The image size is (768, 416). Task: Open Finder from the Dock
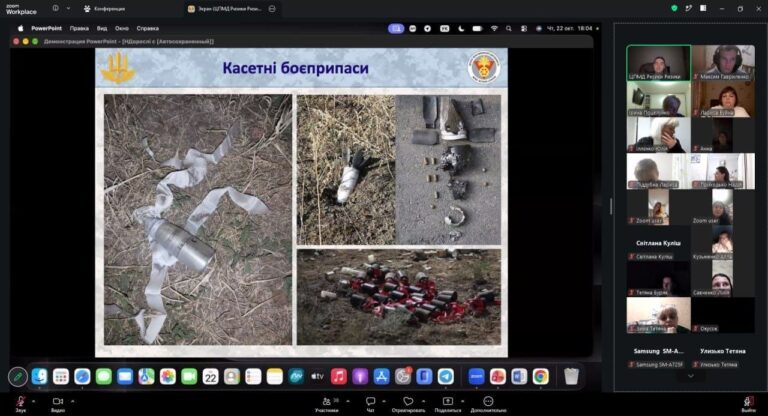click(x=39, y=376)
